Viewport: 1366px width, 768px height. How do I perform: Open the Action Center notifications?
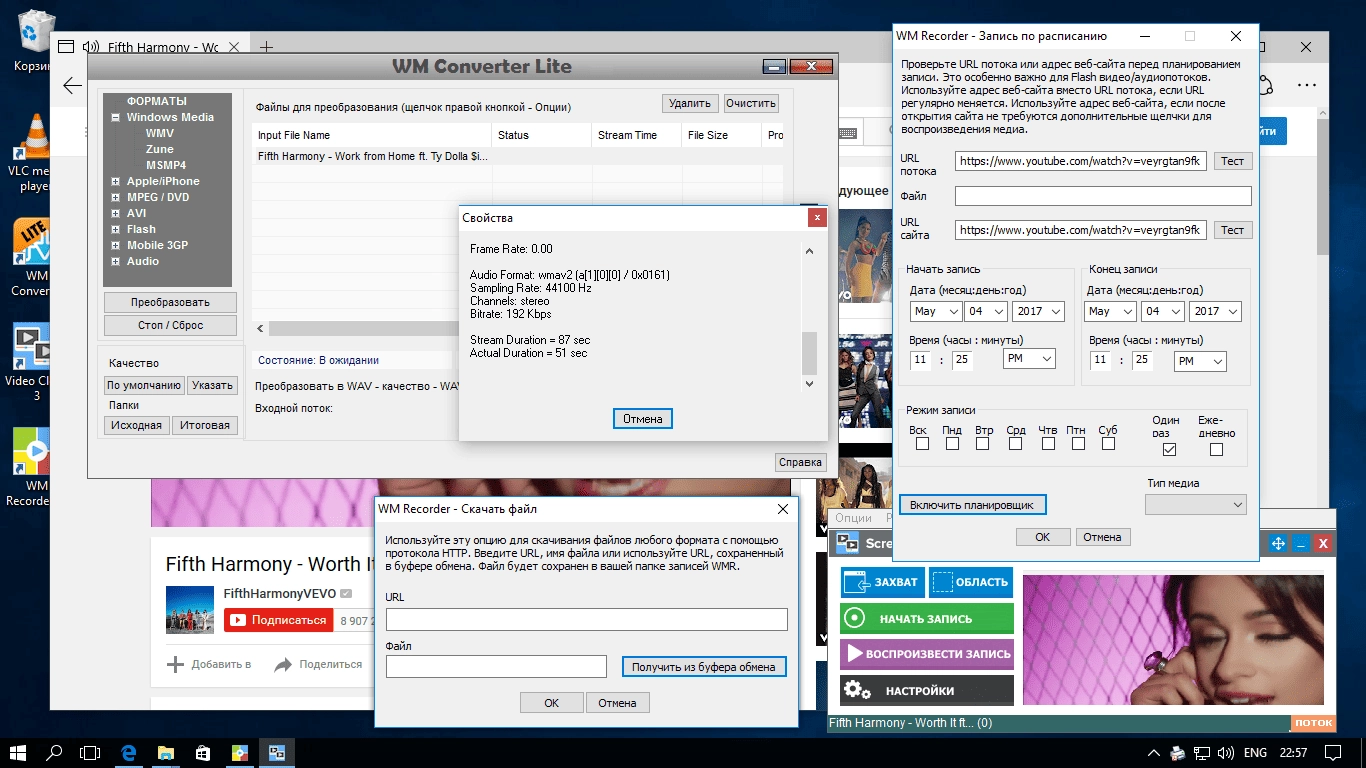click(1332, 752)
